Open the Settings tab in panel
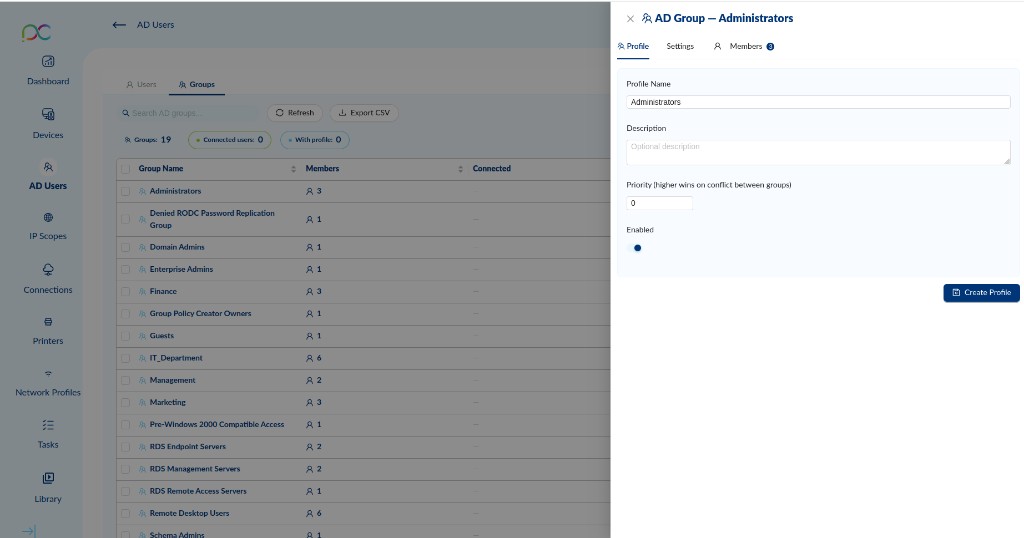 (680, 46)
